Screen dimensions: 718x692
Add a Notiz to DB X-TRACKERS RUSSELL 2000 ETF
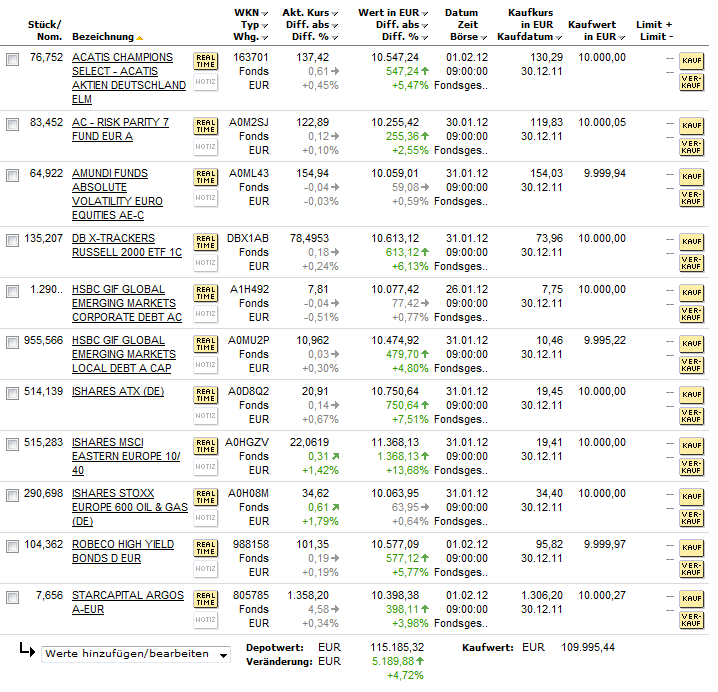coord(206,263)
